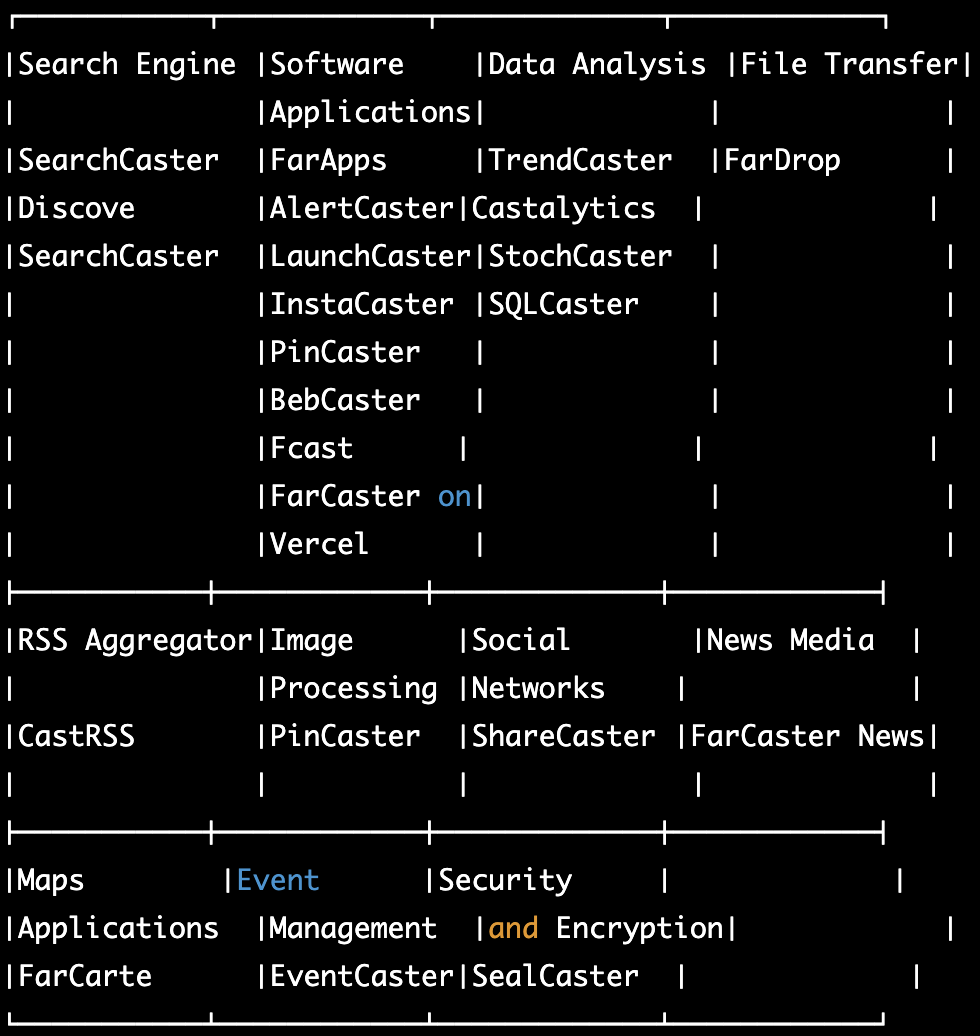Click the 'FarCarte' entry

tap(85, 976)
